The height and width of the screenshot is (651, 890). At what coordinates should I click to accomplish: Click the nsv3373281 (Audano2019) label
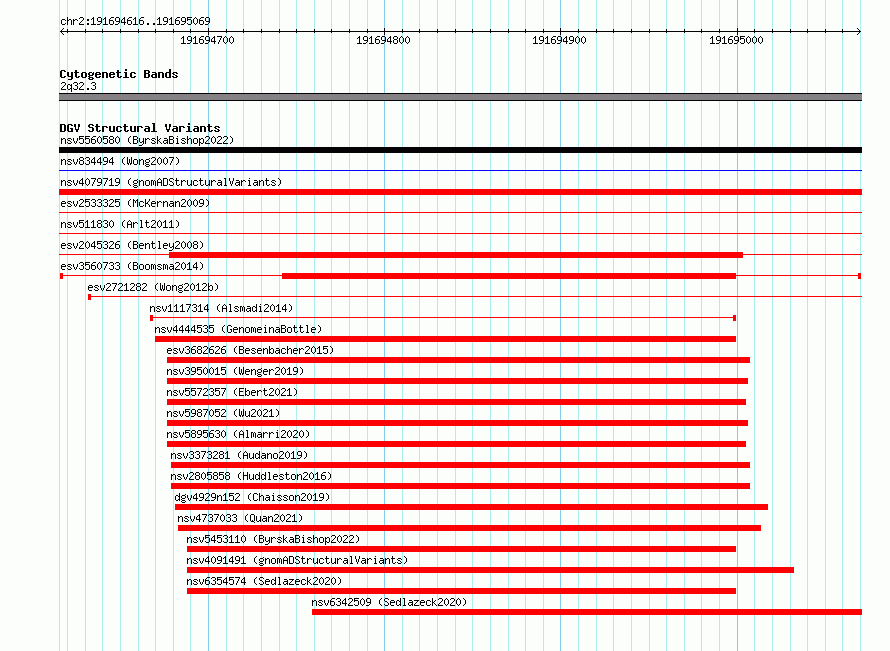(x=239, y=455)
